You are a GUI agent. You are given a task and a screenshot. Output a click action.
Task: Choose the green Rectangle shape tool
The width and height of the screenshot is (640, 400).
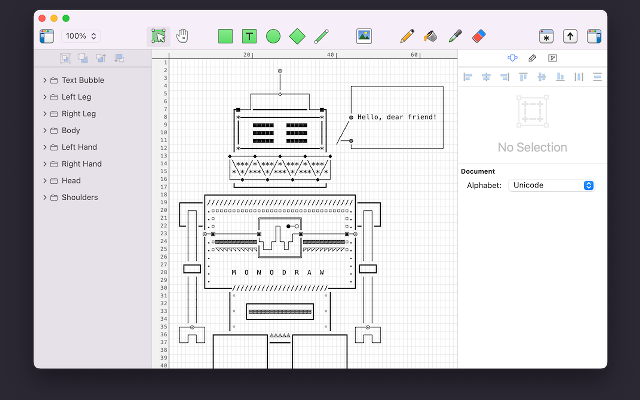point(225,36)
